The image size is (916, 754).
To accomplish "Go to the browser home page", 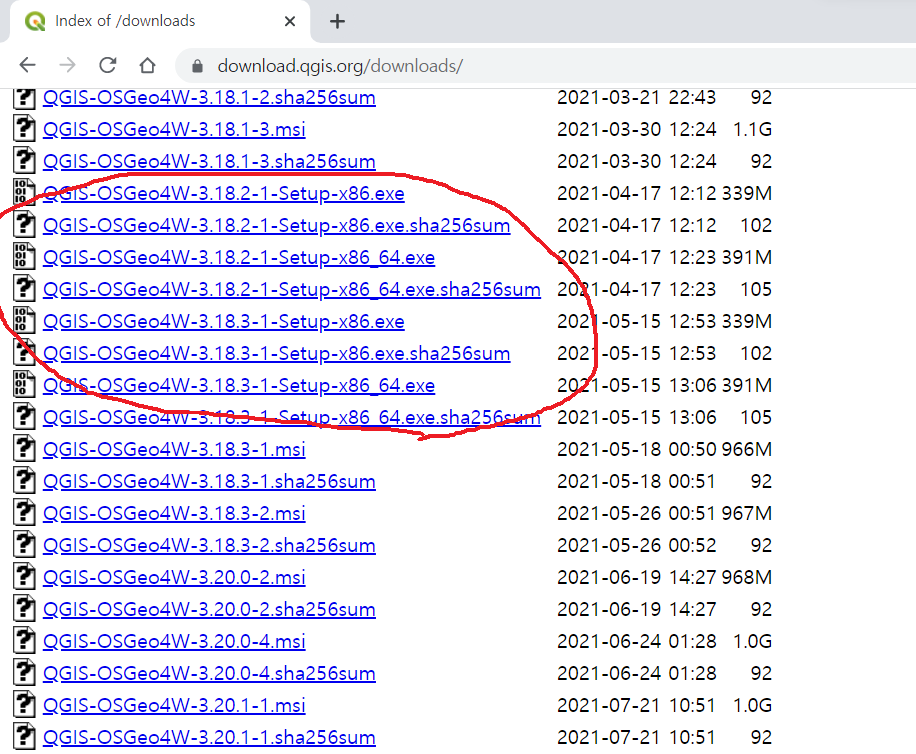I will [147, 65].
